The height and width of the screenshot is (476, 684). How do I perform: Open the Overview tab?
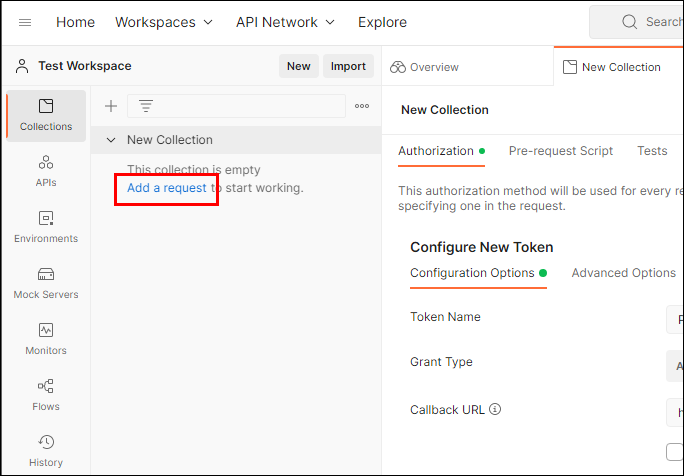click(468, 67)
